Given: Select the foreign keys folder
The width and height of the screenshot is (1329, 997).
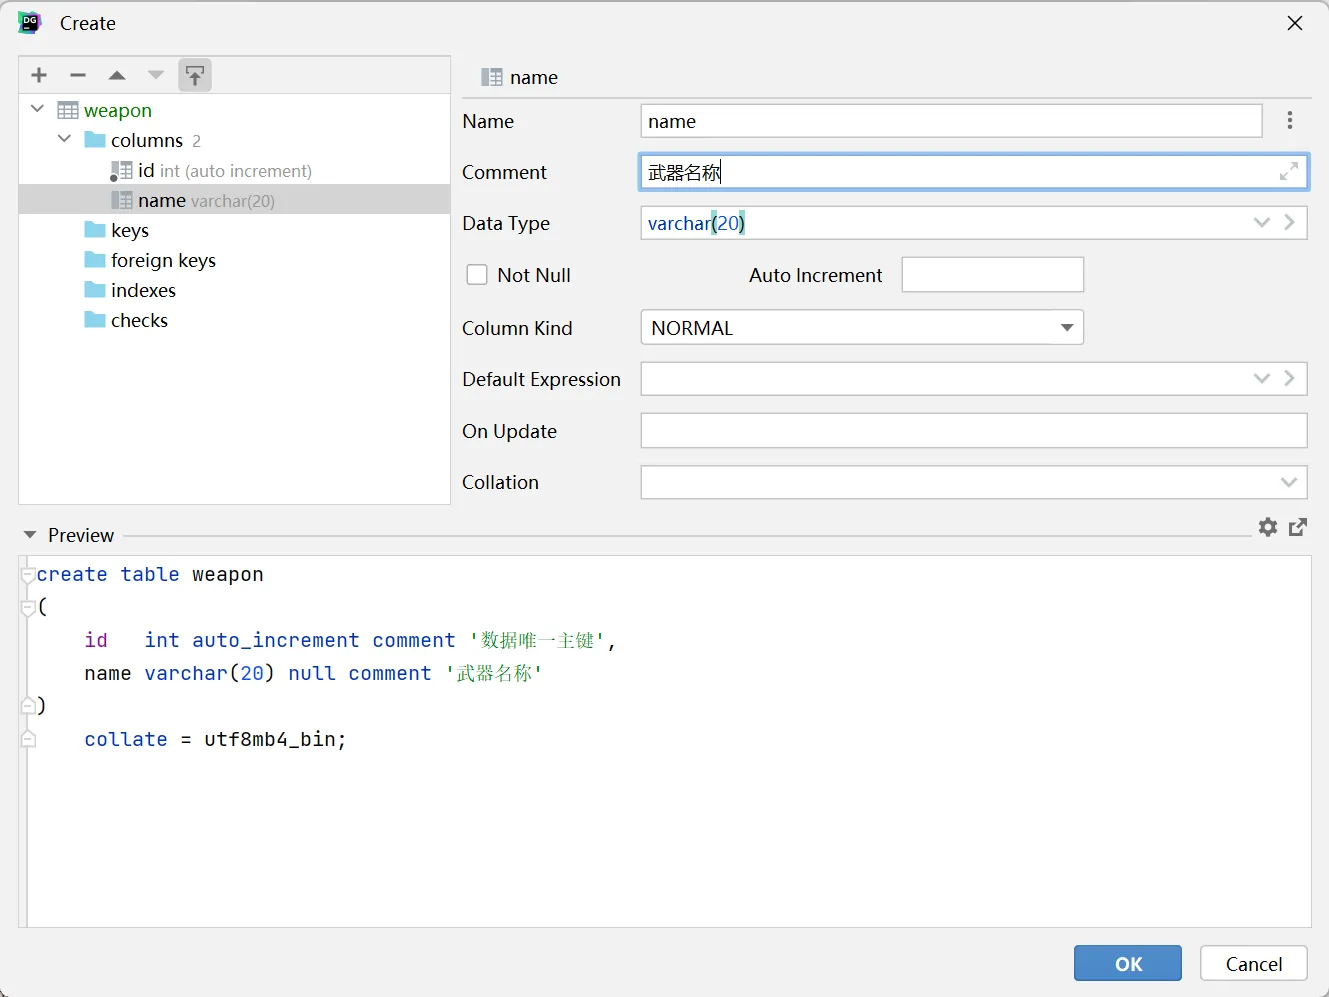Looking at the screenshot, I should coord(163,260).
